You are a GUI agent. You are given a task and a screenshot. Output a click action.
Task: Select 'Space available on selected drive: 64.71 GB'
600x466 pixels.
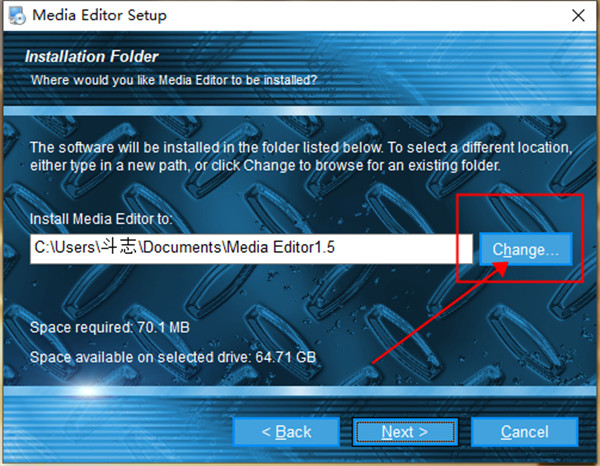coord(173,357)
